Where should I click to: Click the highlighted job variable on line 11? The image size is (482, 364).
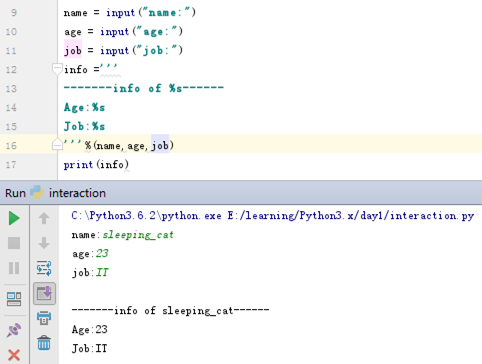click(x=73, y=50)
